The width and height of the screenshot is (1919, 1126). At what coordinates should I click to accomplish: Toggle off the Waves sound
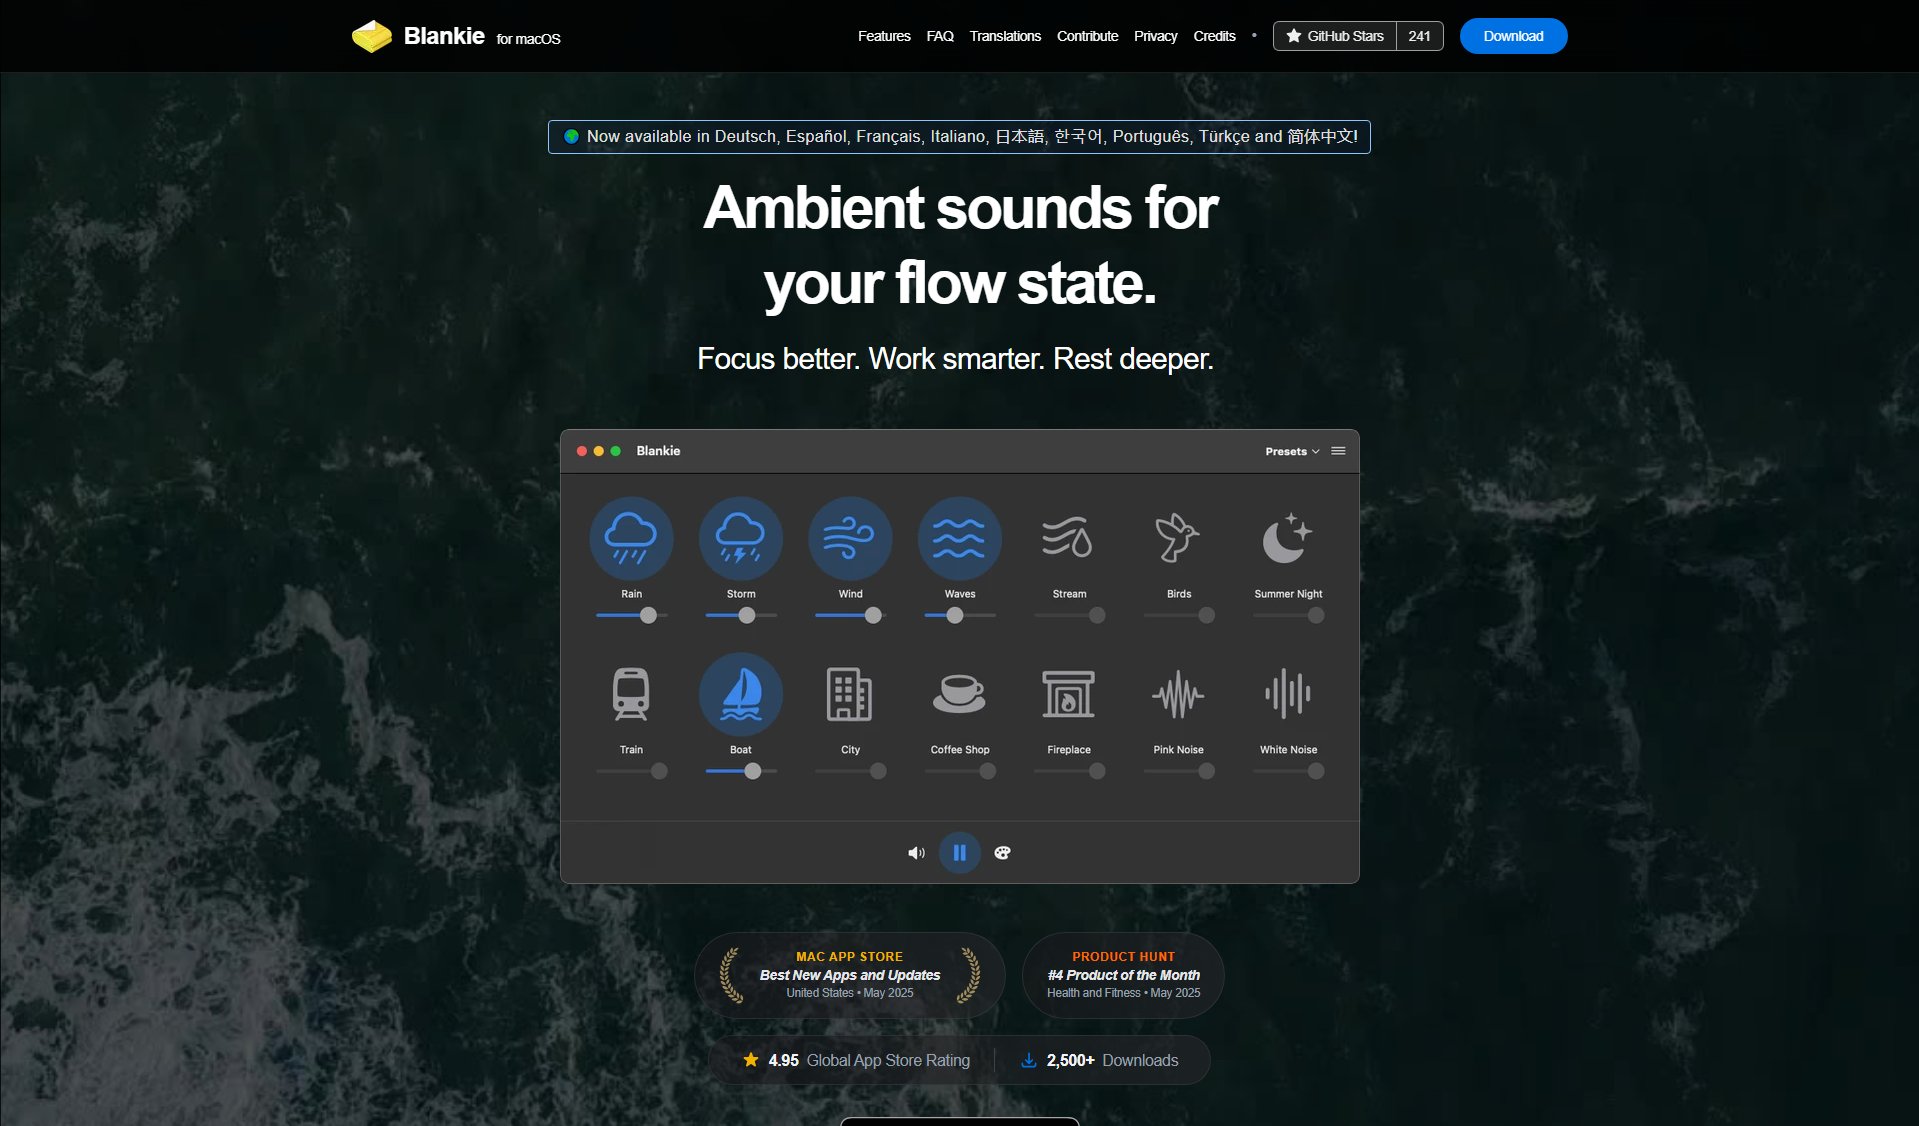(959, 538)
